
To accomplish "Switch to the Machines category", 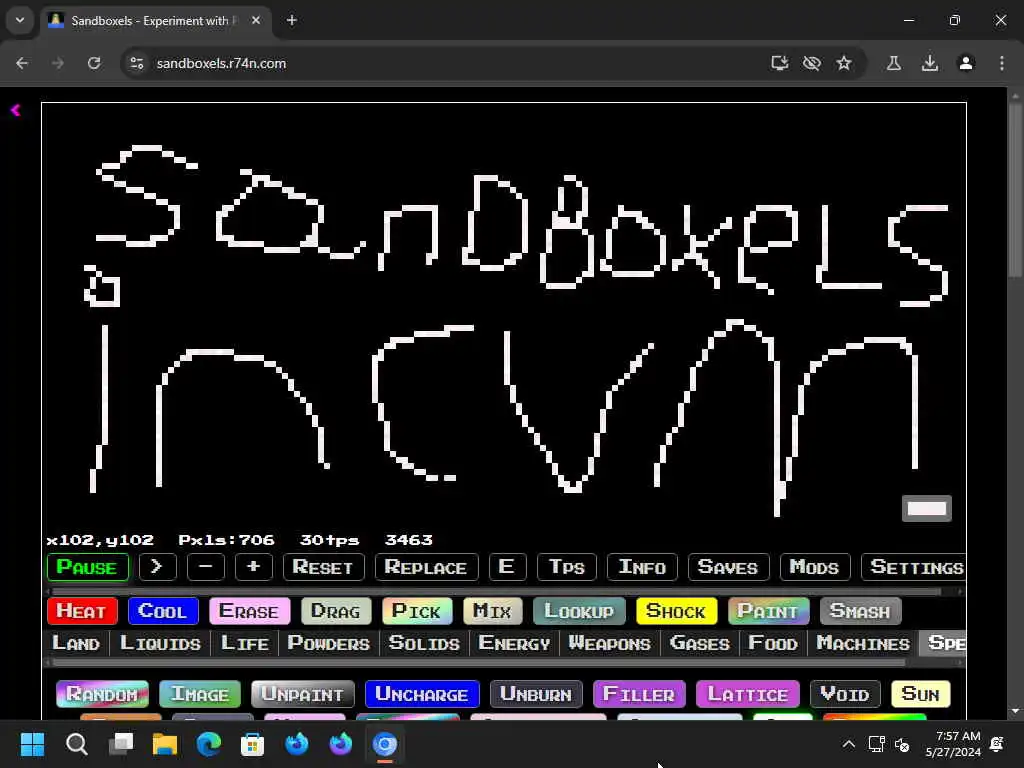I will coord(863,643).
